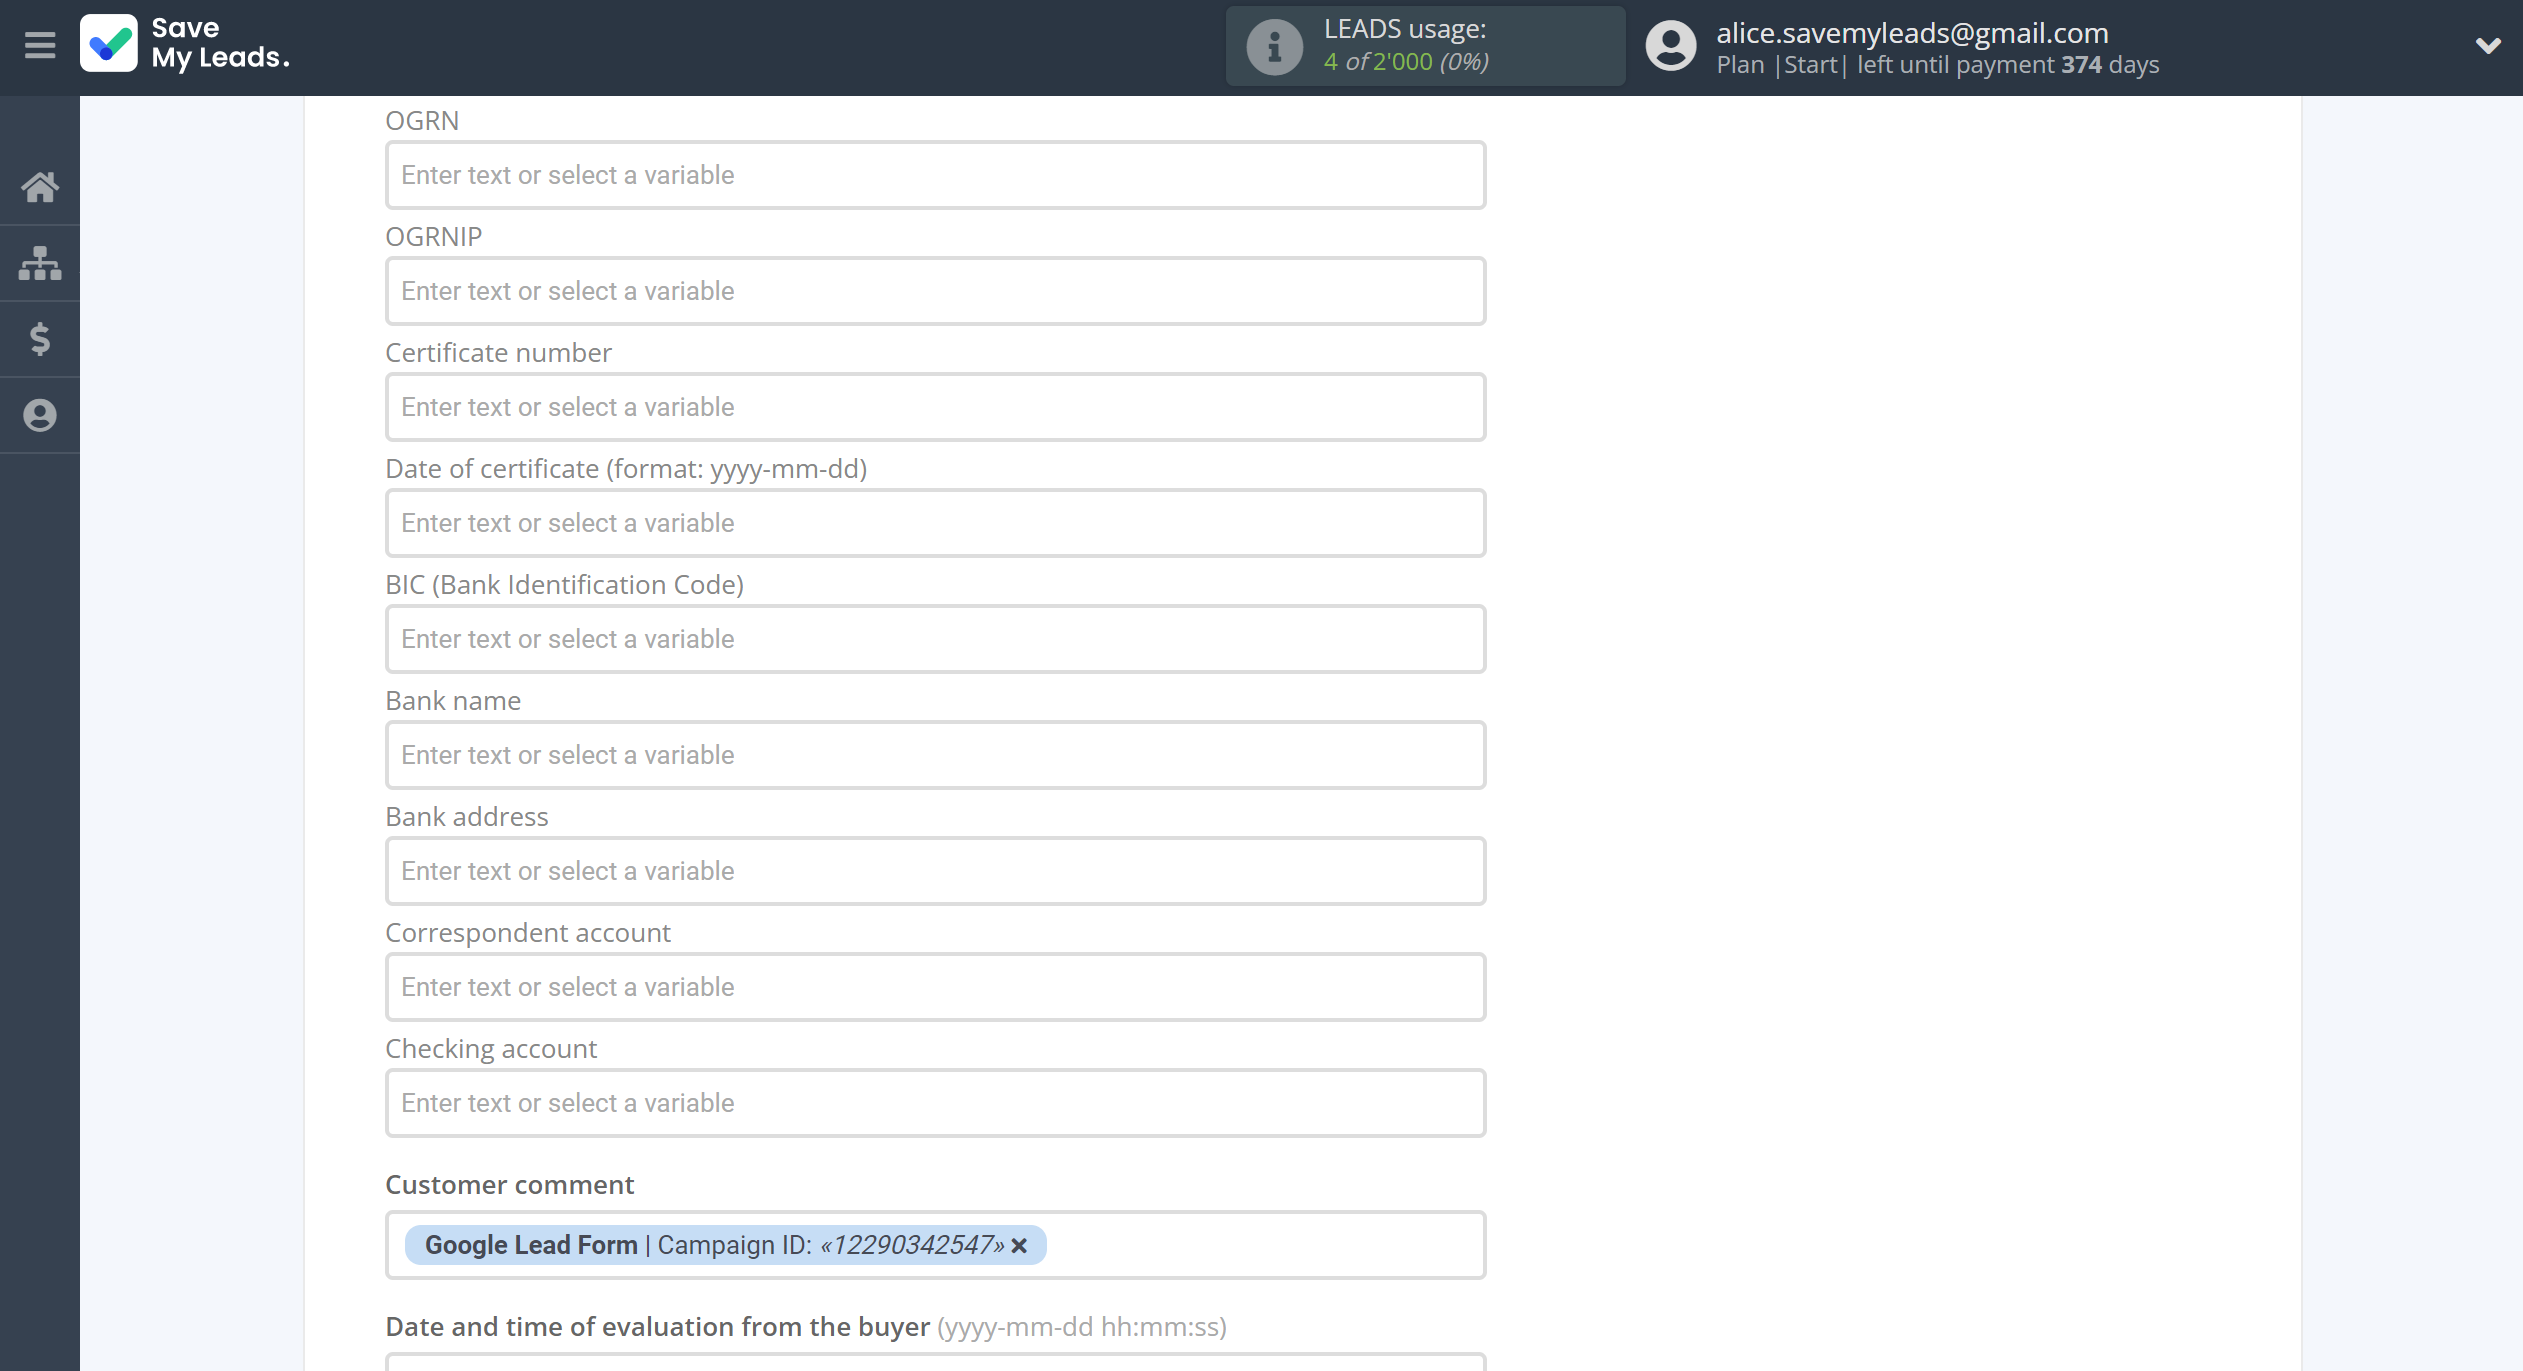
Task: Open the hamburger menu
Action: (40, 45)
